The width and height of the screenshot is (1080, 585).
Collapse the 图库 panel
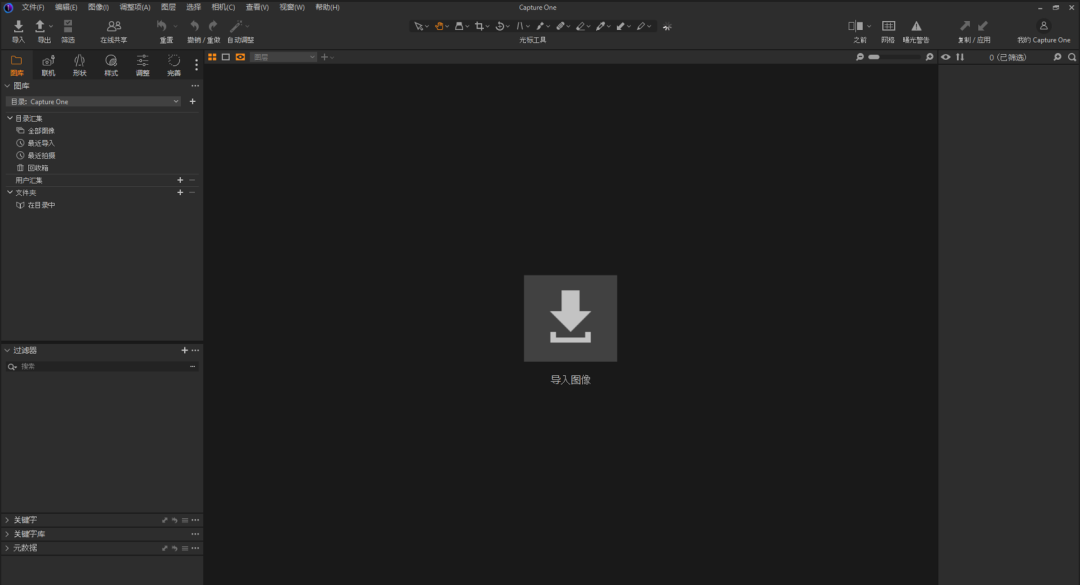[x=8, y=86]
